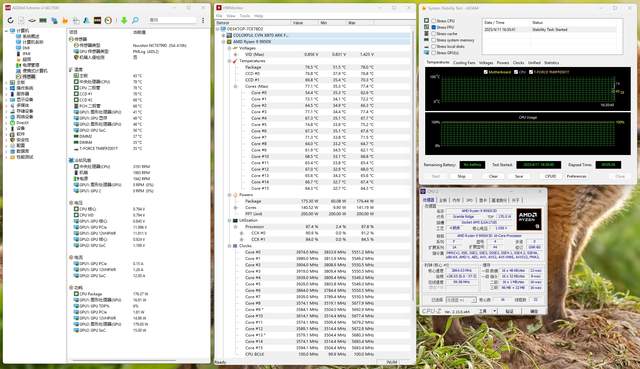
Task: Enable the Stress CPU checkbox
Action: pyautogui.click(x=434, y=21)
